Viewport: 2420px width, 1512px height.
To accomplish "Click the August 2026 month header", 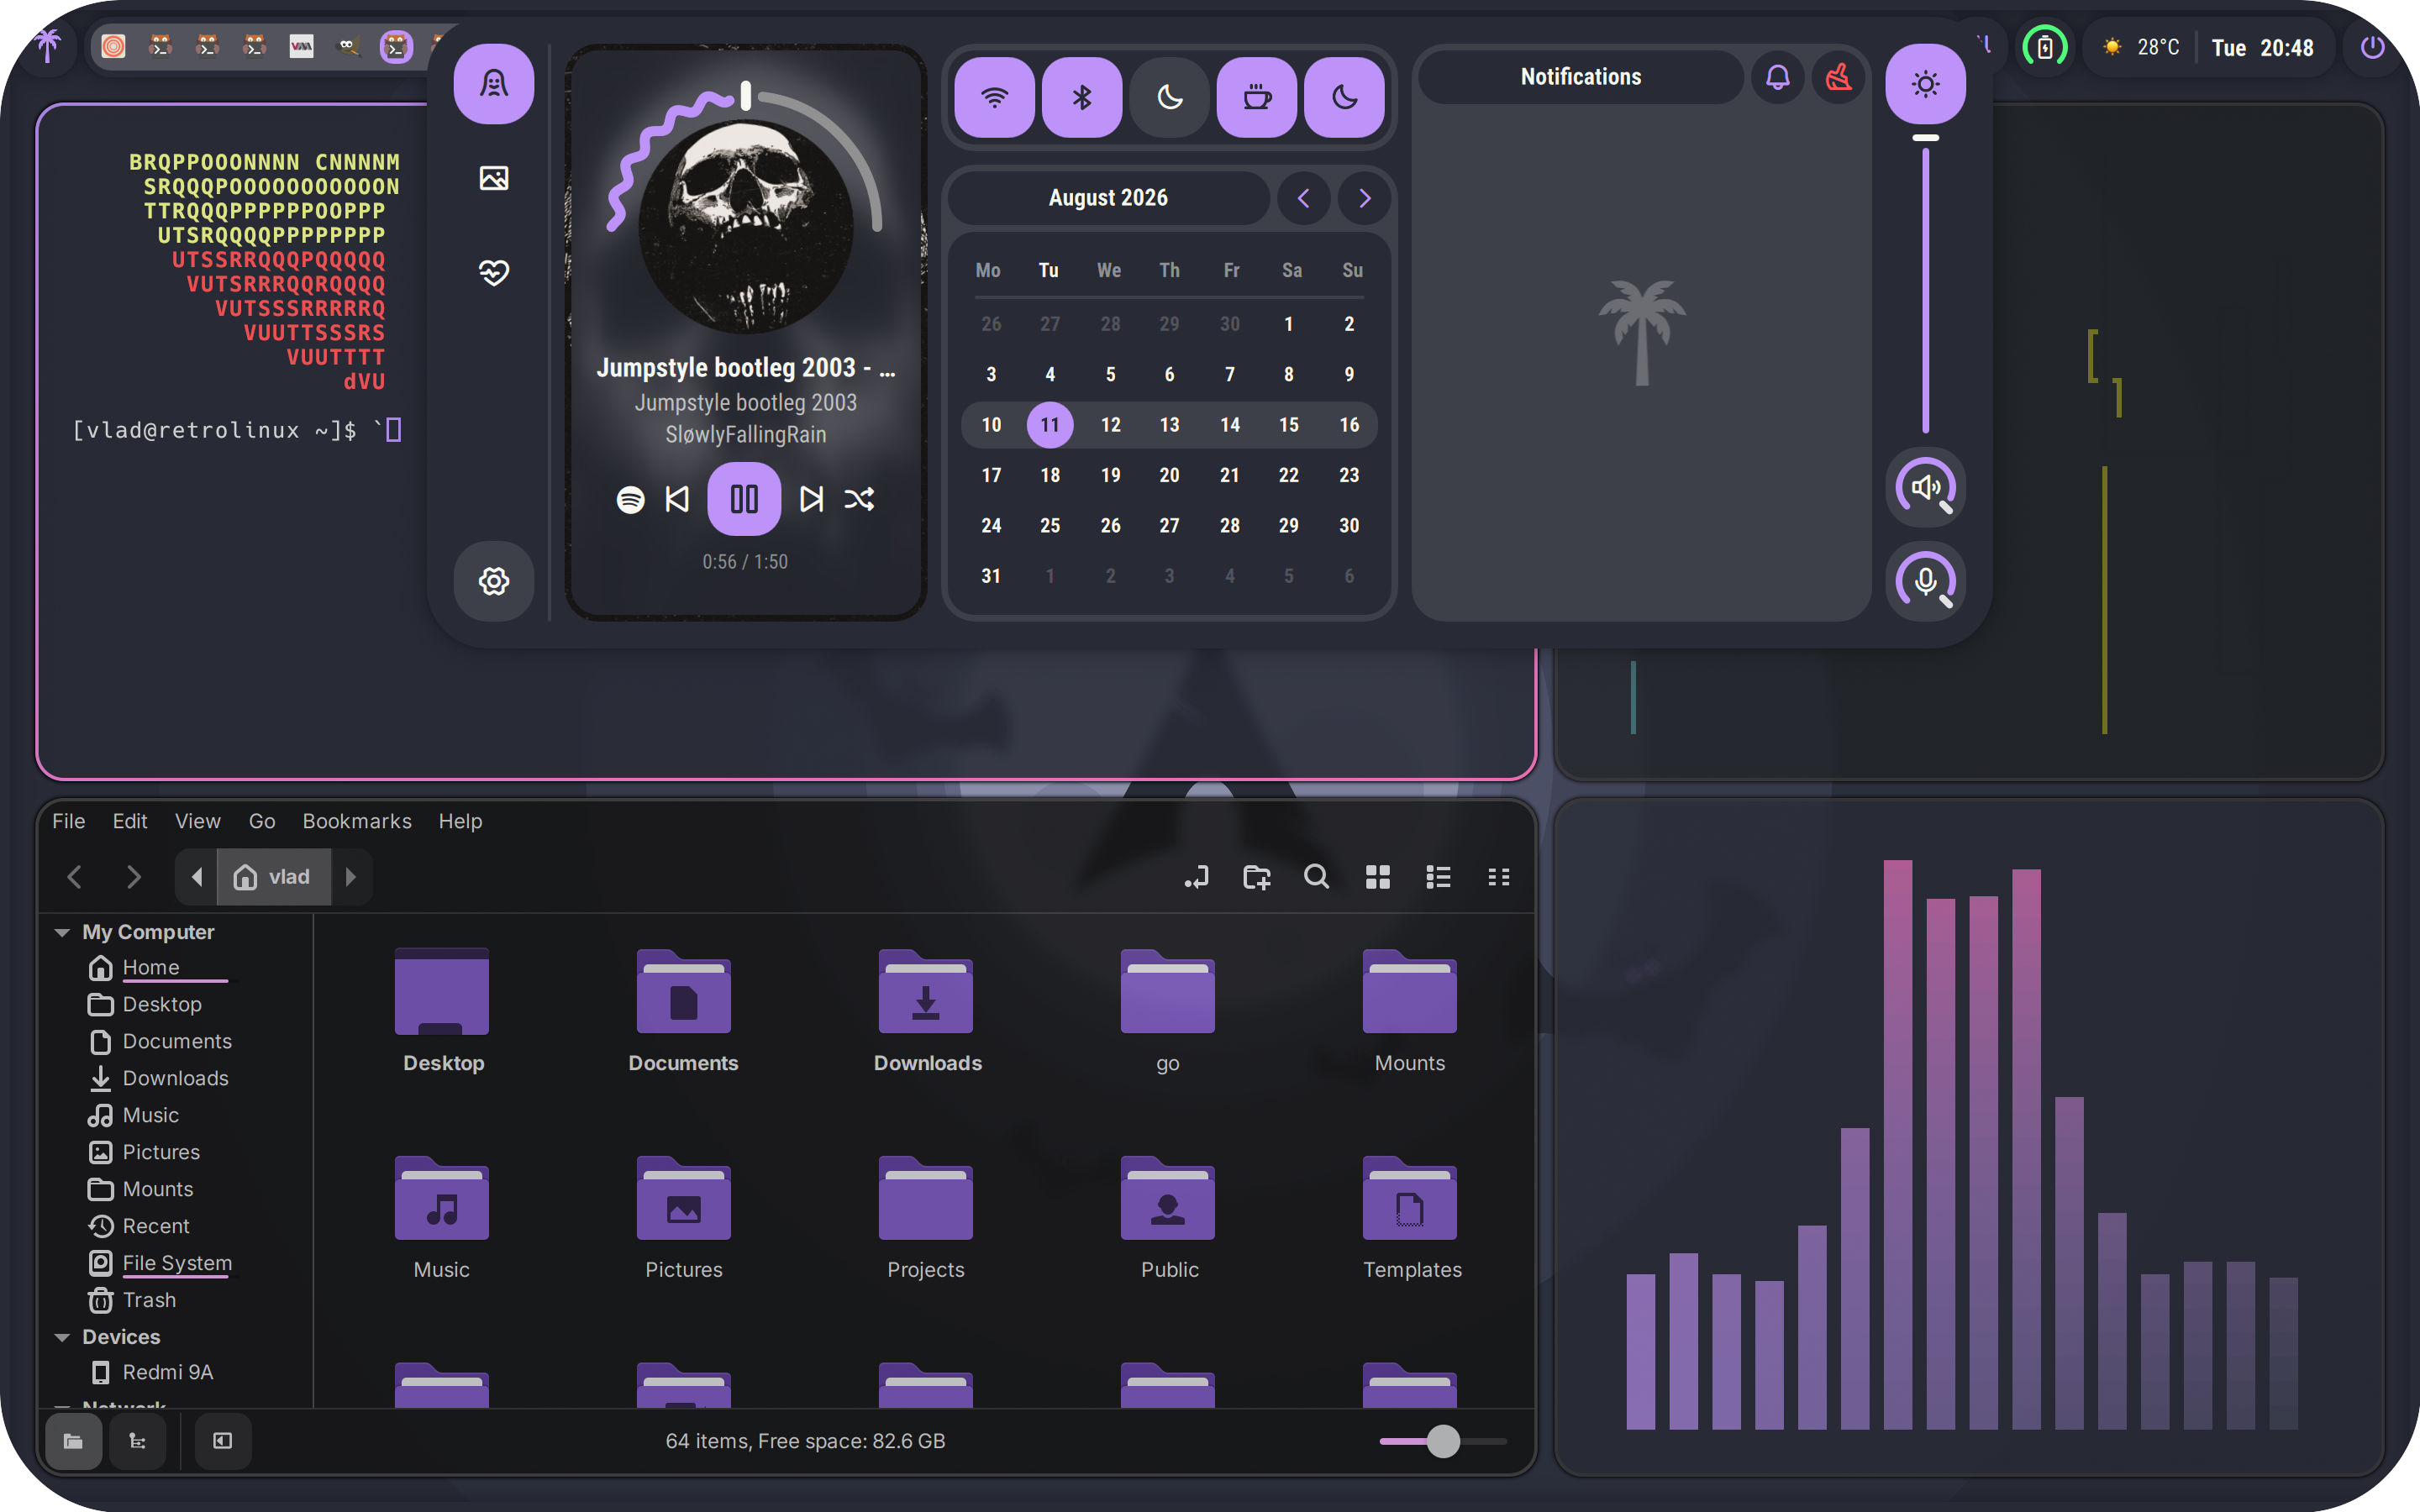I will pos(1108,198).
